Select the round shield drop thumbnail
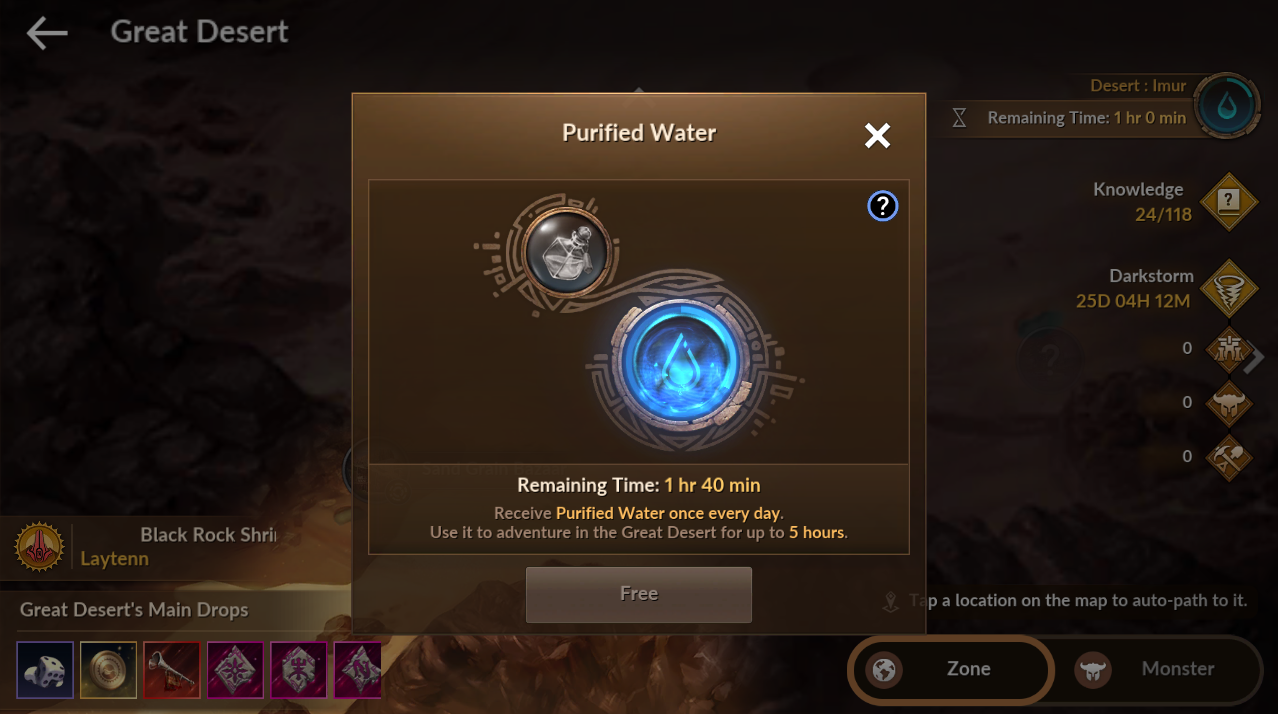 tap(109, 670)
